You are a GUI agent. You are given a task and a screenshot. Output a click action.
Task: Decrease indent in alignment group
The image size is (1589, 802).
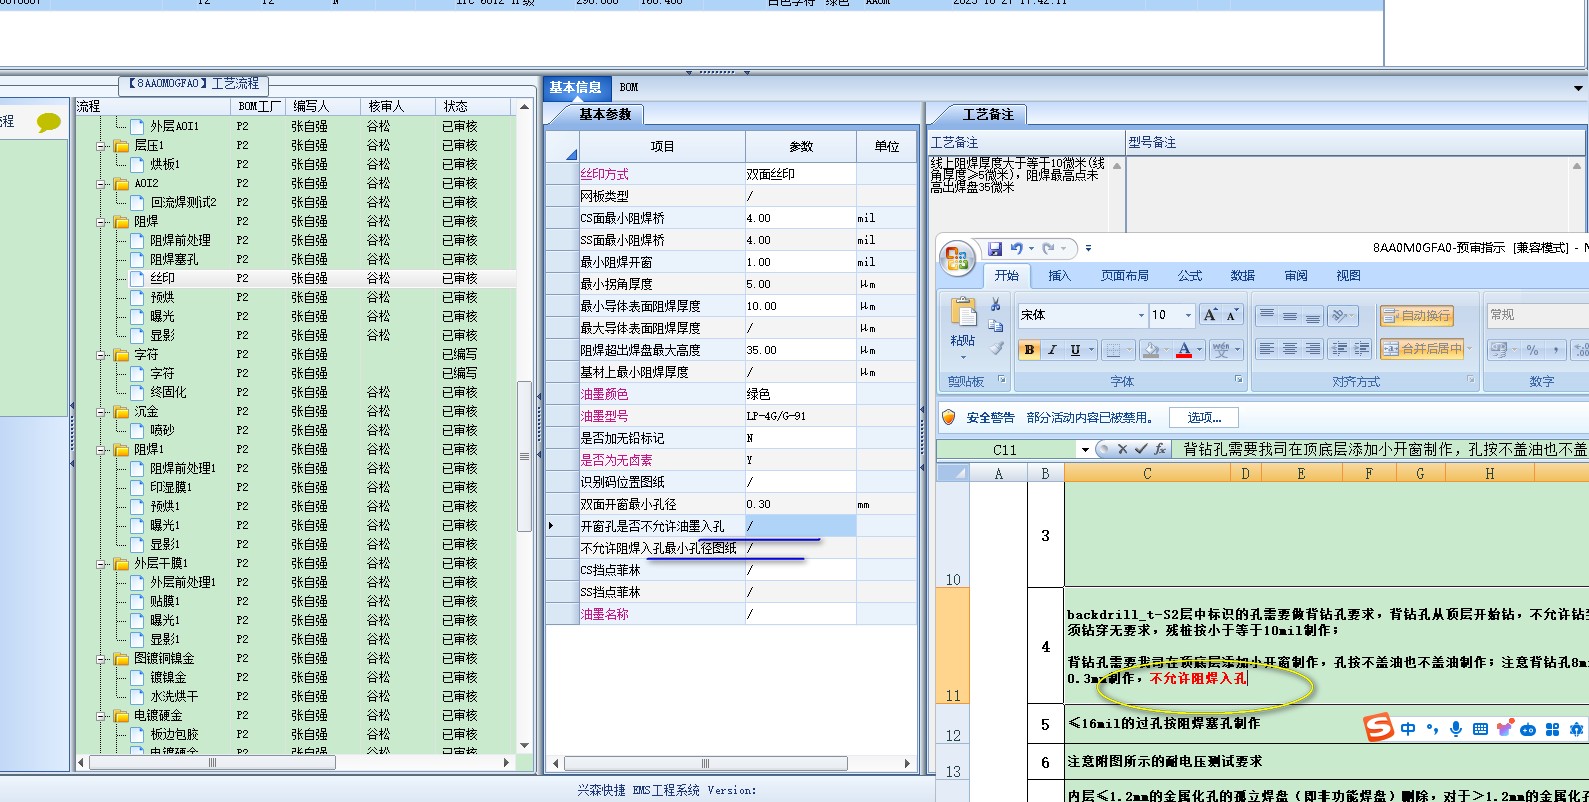click(x=1338, y=349)
